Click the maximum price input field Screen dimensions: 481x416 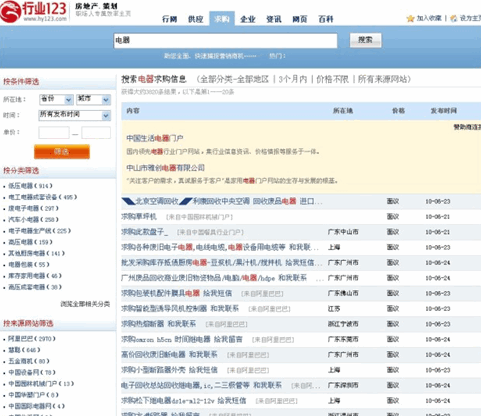96,133
